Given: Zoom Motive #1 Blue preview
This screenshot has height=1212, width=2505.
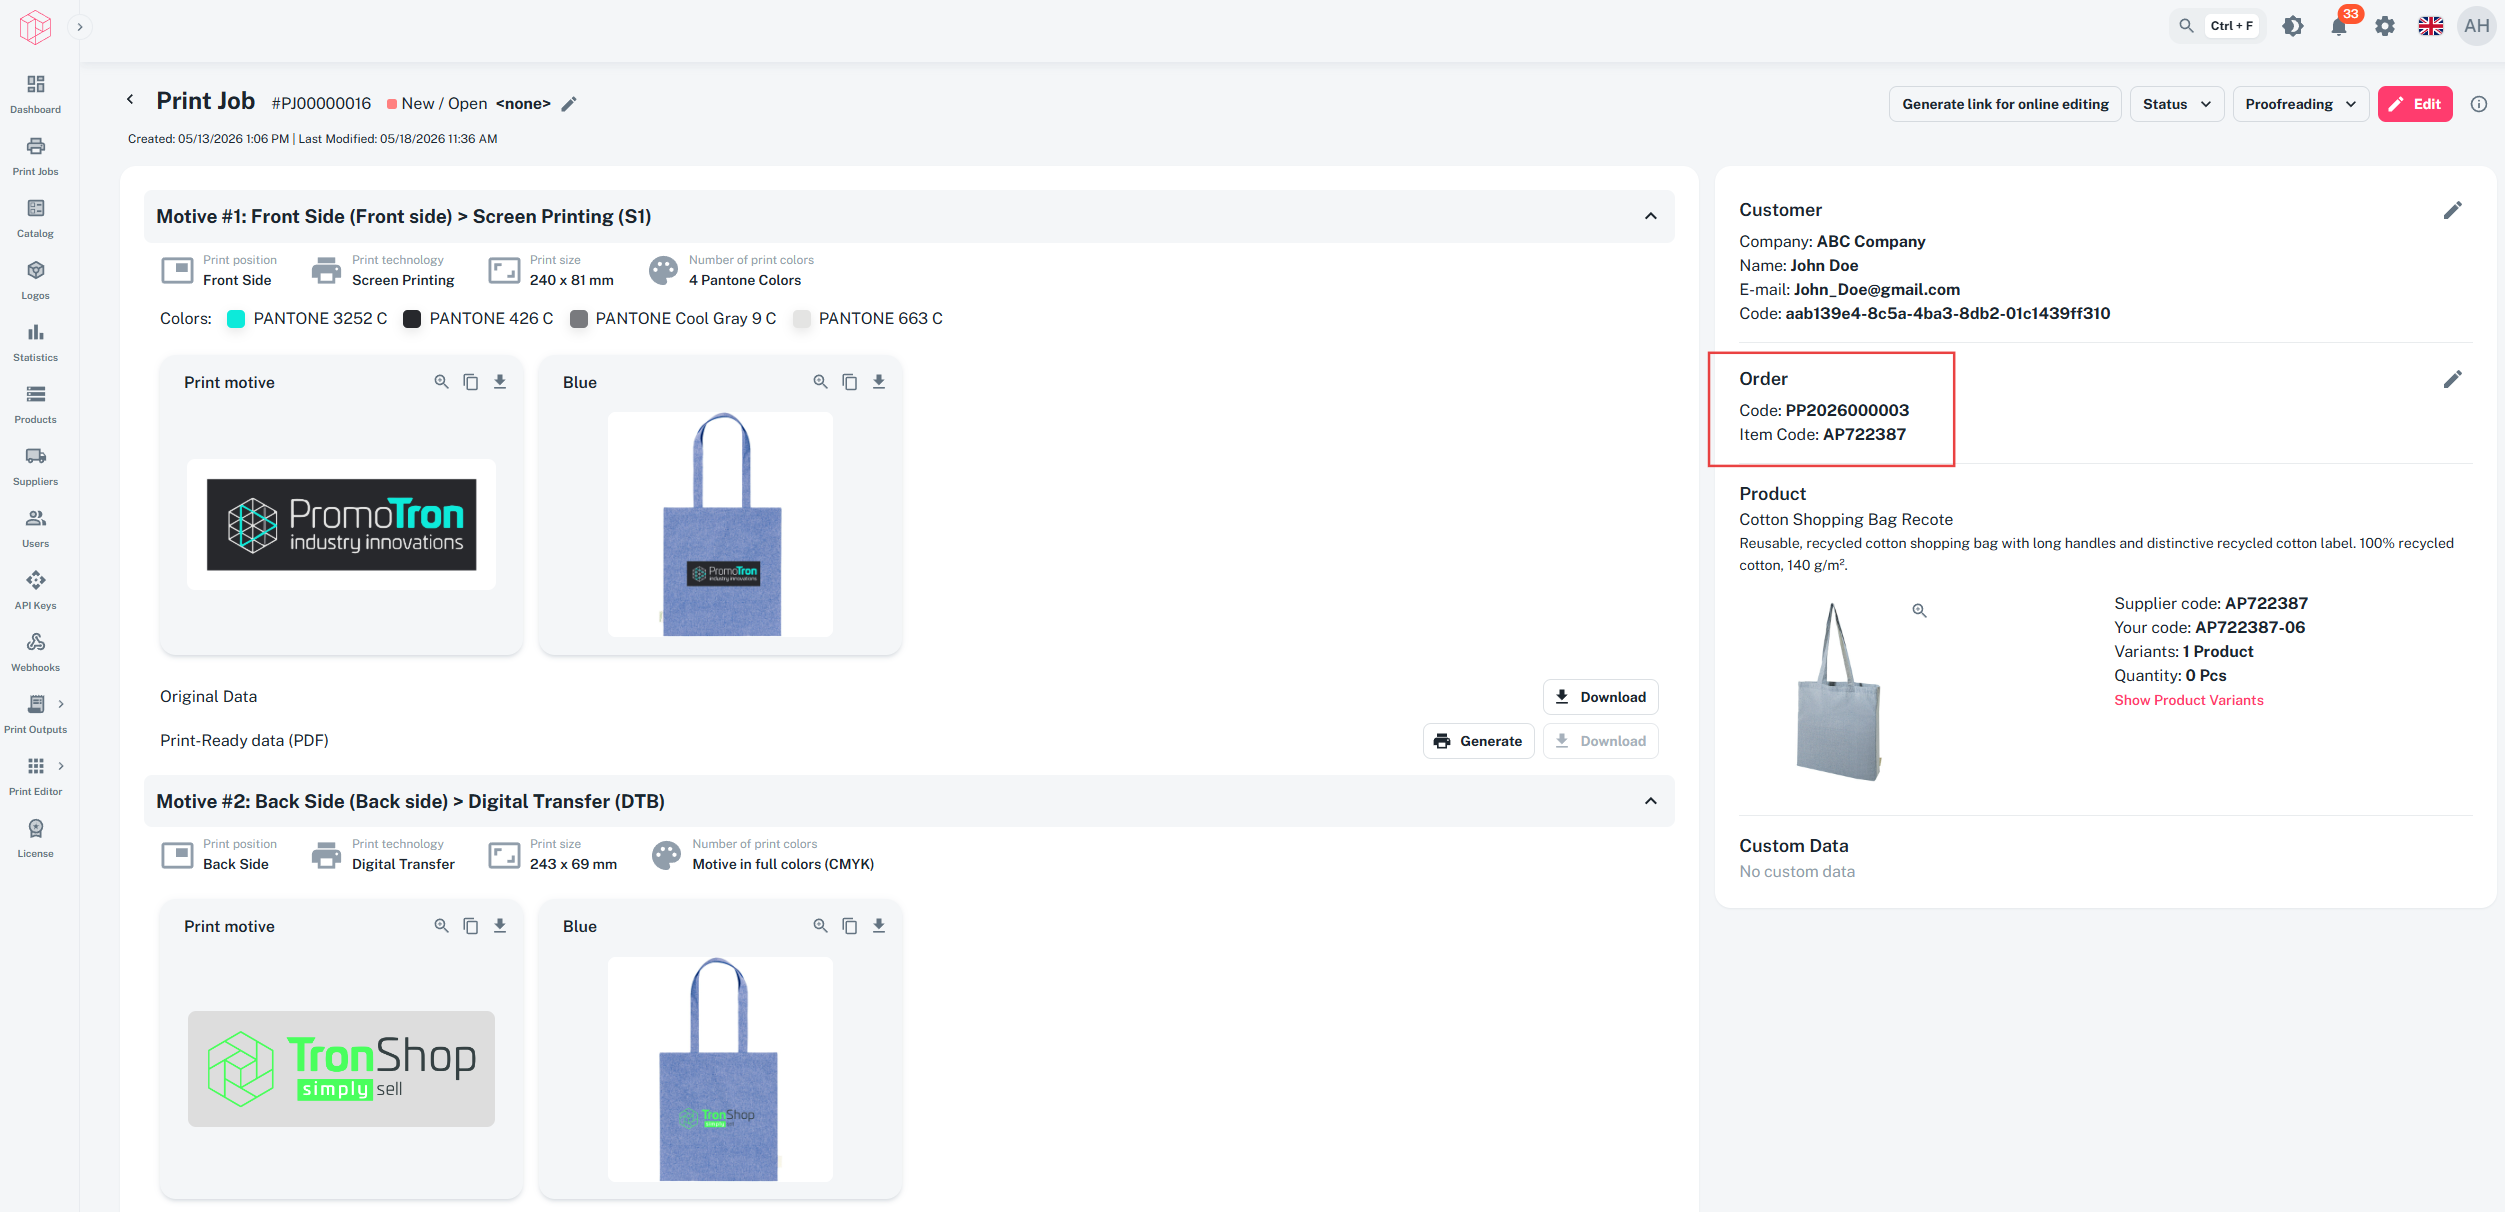Looking at the screenshot, I should [820, 382].
